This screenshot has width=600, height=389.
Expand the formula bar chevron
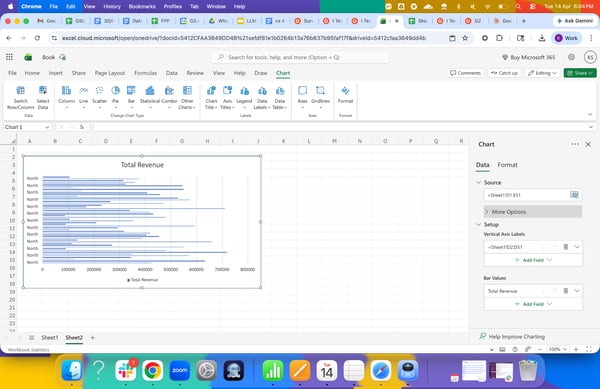tap(591, 127)
